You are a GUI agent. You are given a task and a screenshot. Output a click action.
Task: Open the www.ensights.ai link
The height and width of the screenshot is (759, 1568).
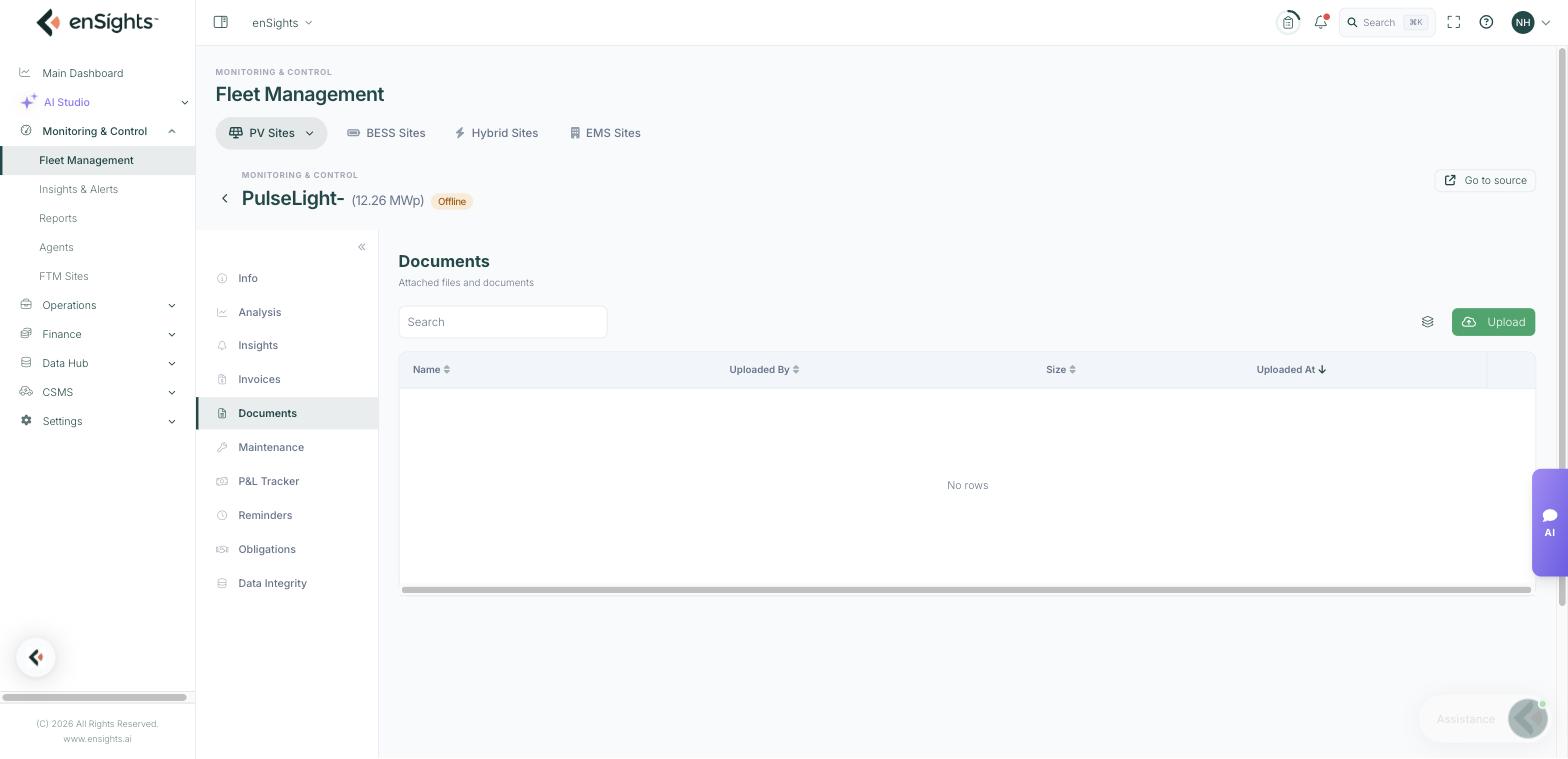coord(97,739)
